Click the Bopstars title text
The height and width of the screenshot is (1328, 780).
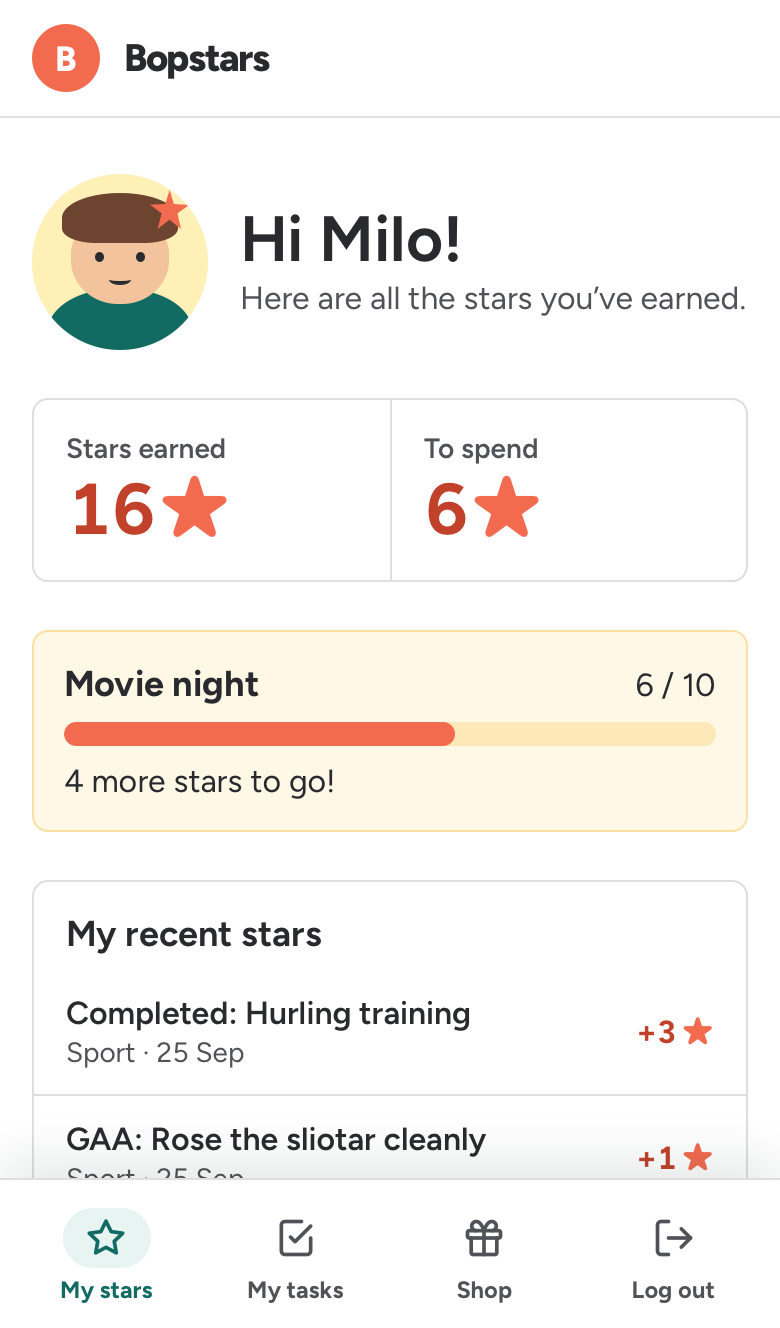197,59
